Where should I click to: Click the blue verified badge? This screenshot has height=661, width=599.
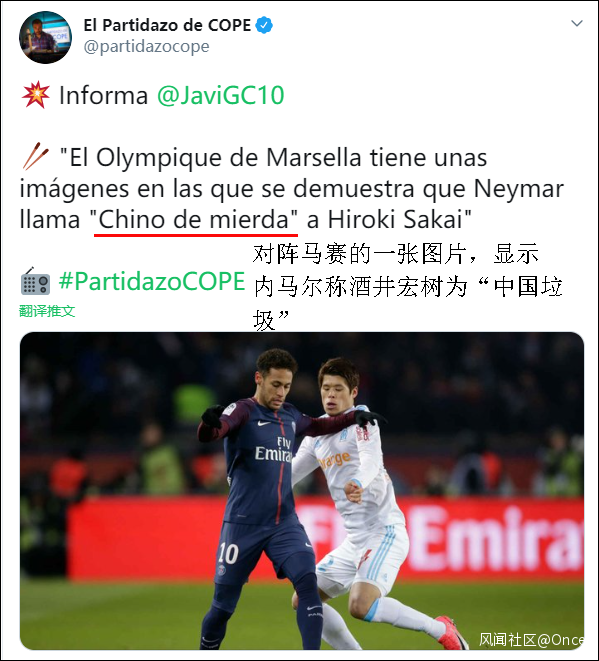point(264,25)
